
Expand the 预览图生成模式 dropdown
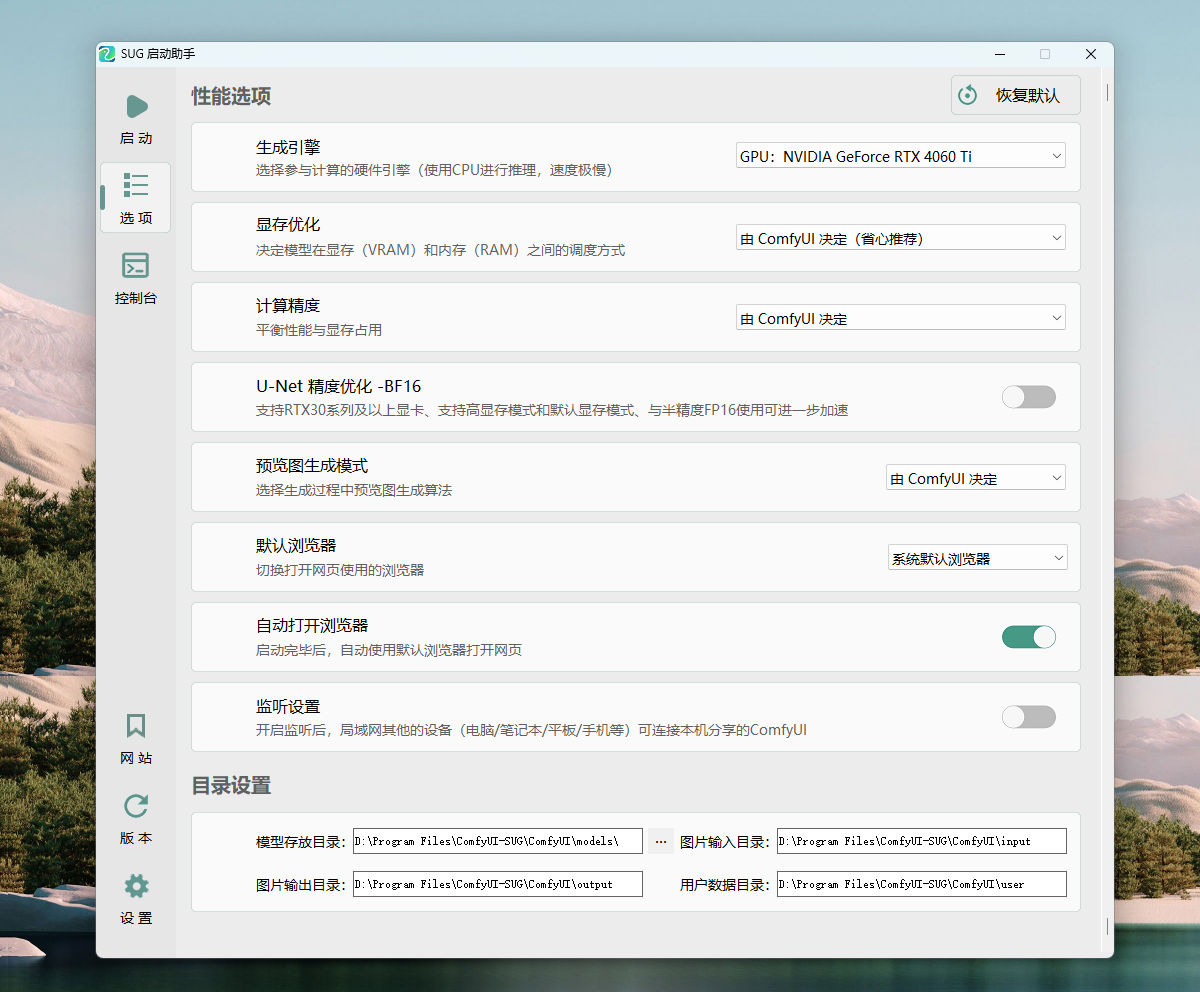click(975, 478)
